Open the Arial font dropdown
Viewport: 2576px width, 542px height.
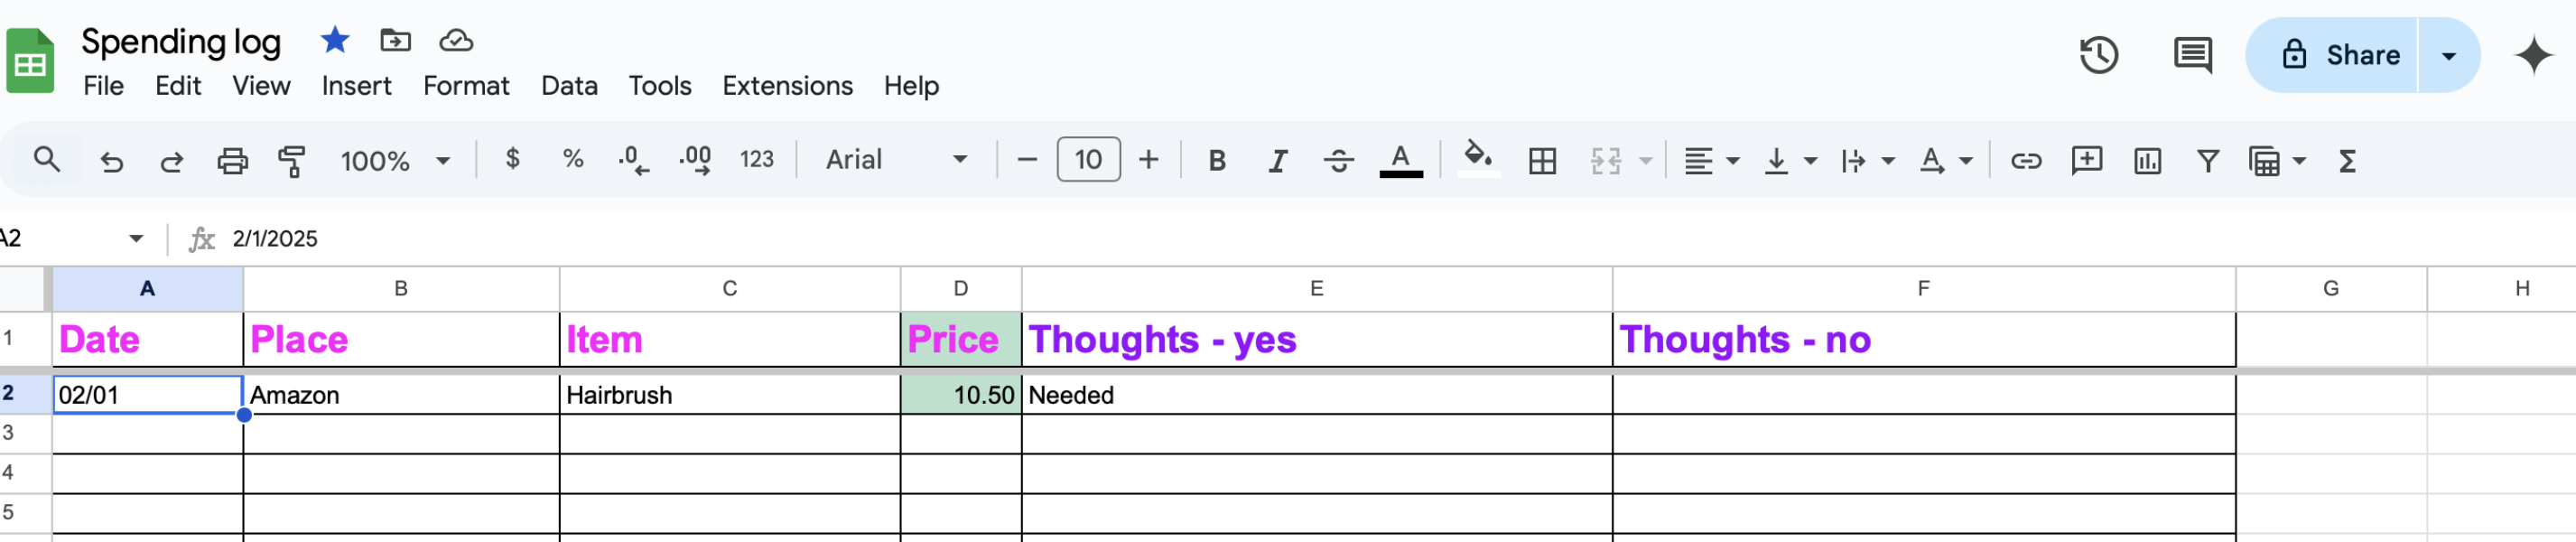[x=896, y=160]
